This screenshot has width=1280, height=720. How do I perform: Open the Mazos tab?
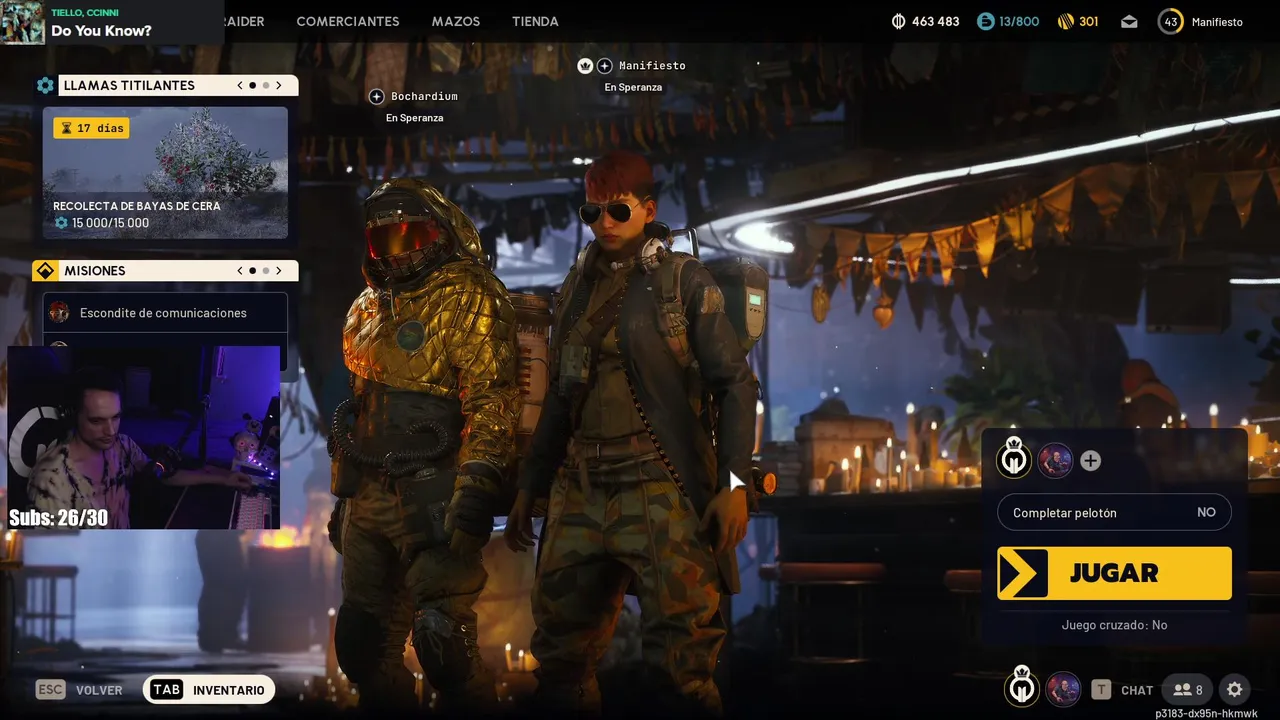coord(456,21)
